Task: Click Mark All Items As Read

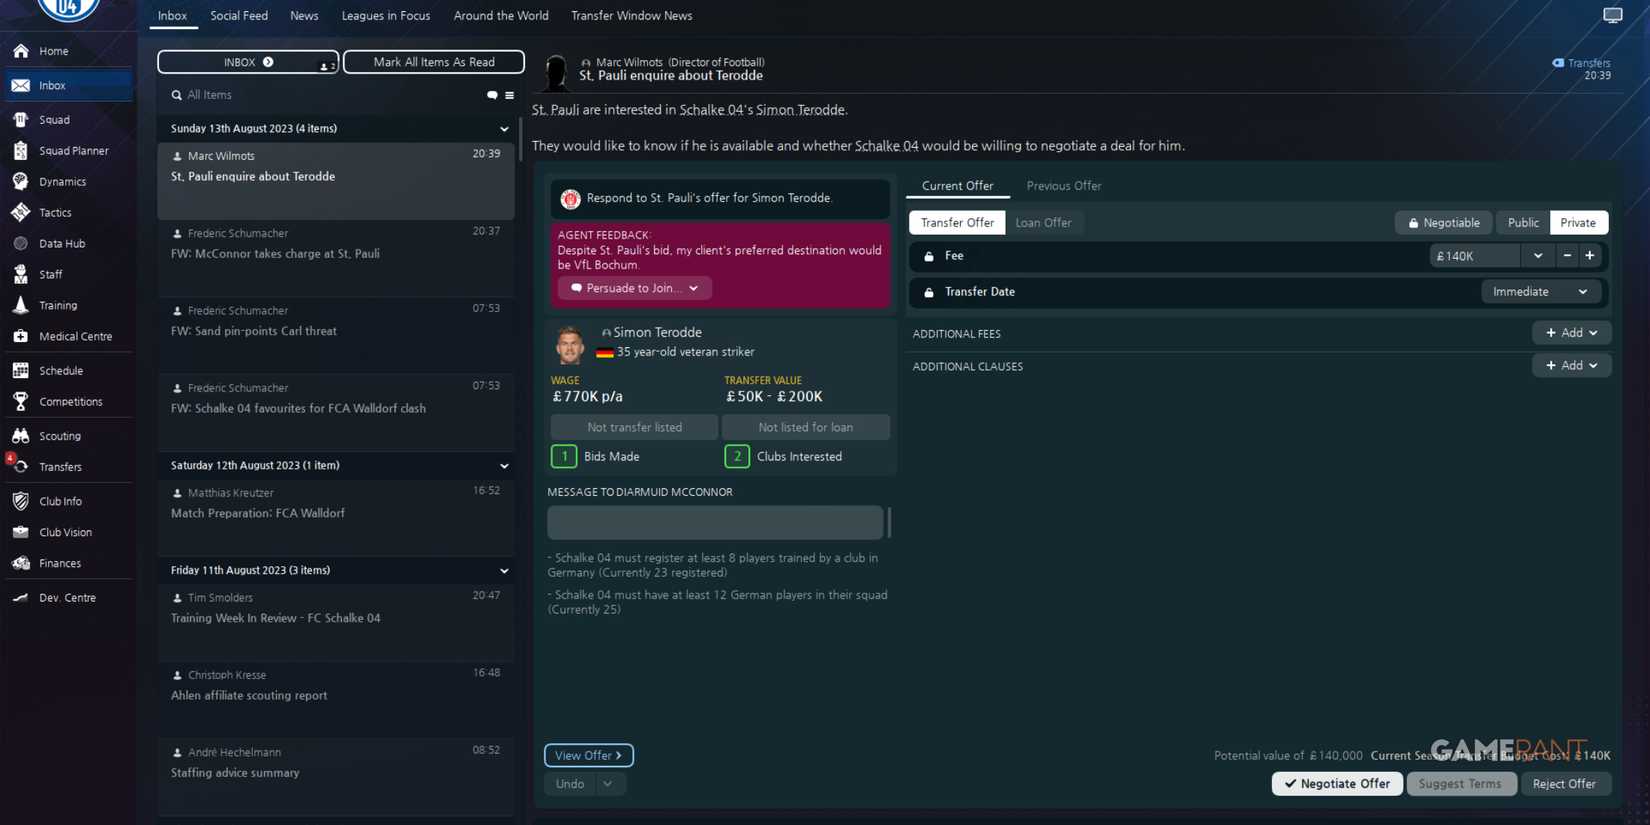Action: pyautogui.click(x=434, y=62)
